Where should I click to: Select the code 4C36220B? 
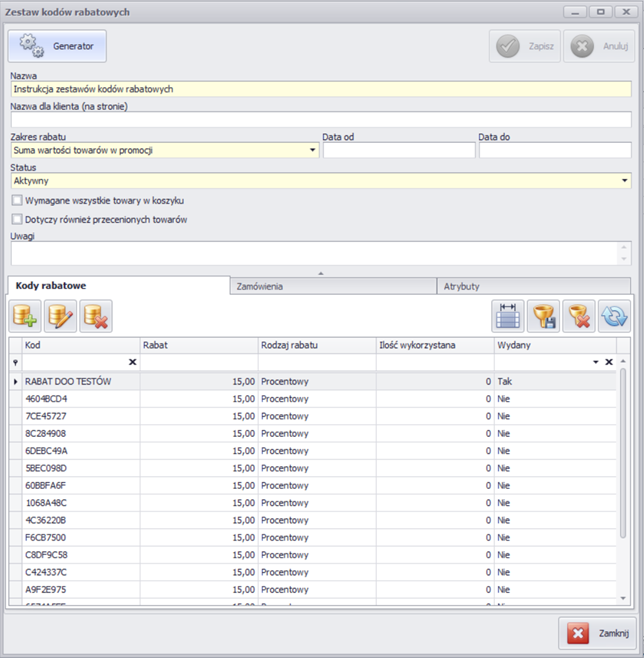pos(45,520)
